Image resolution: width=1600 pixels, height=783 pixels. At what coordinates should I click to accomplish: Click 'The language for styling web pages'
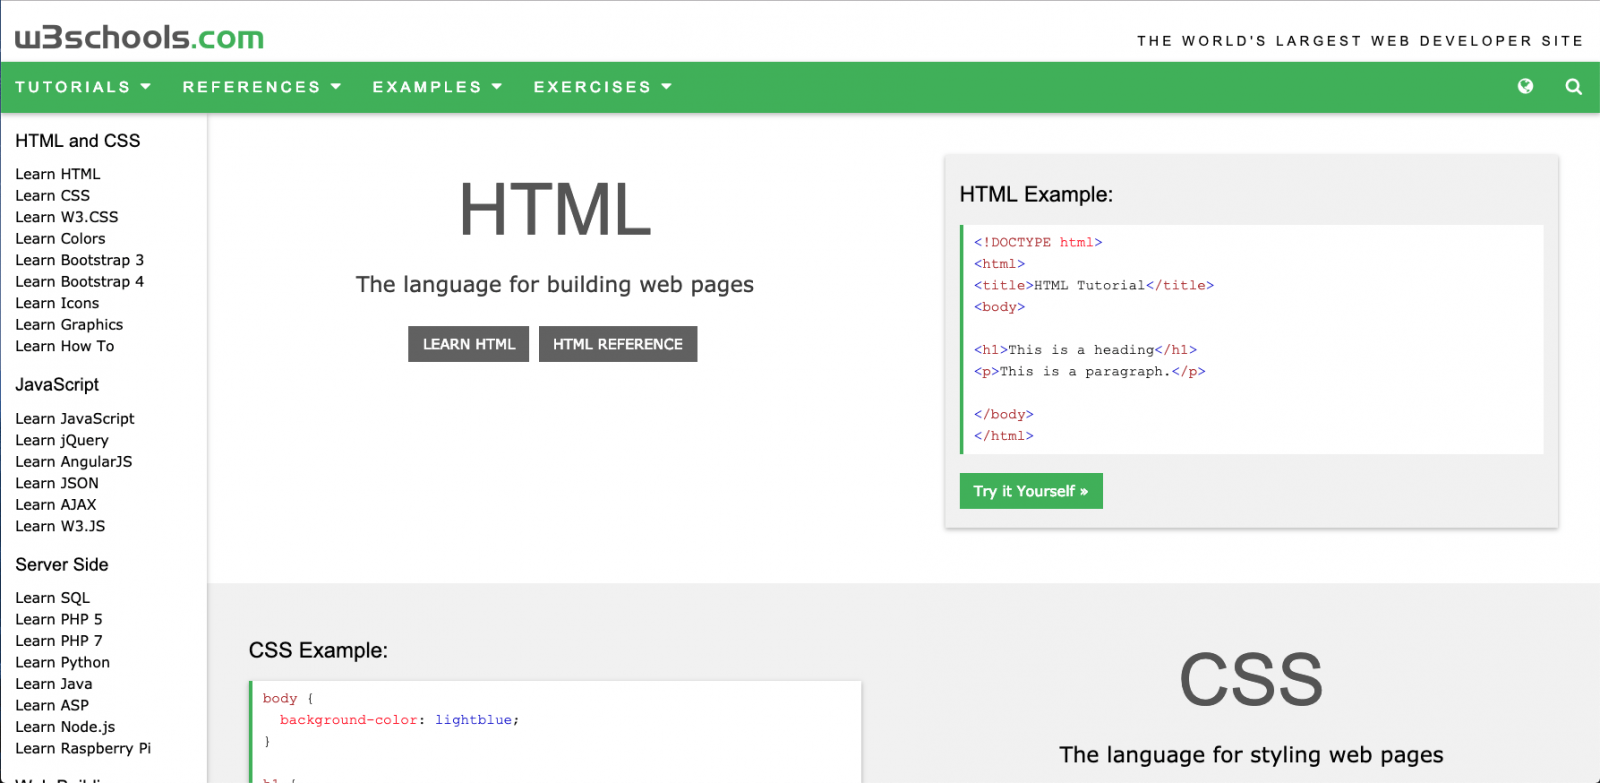click(1251, 755)
